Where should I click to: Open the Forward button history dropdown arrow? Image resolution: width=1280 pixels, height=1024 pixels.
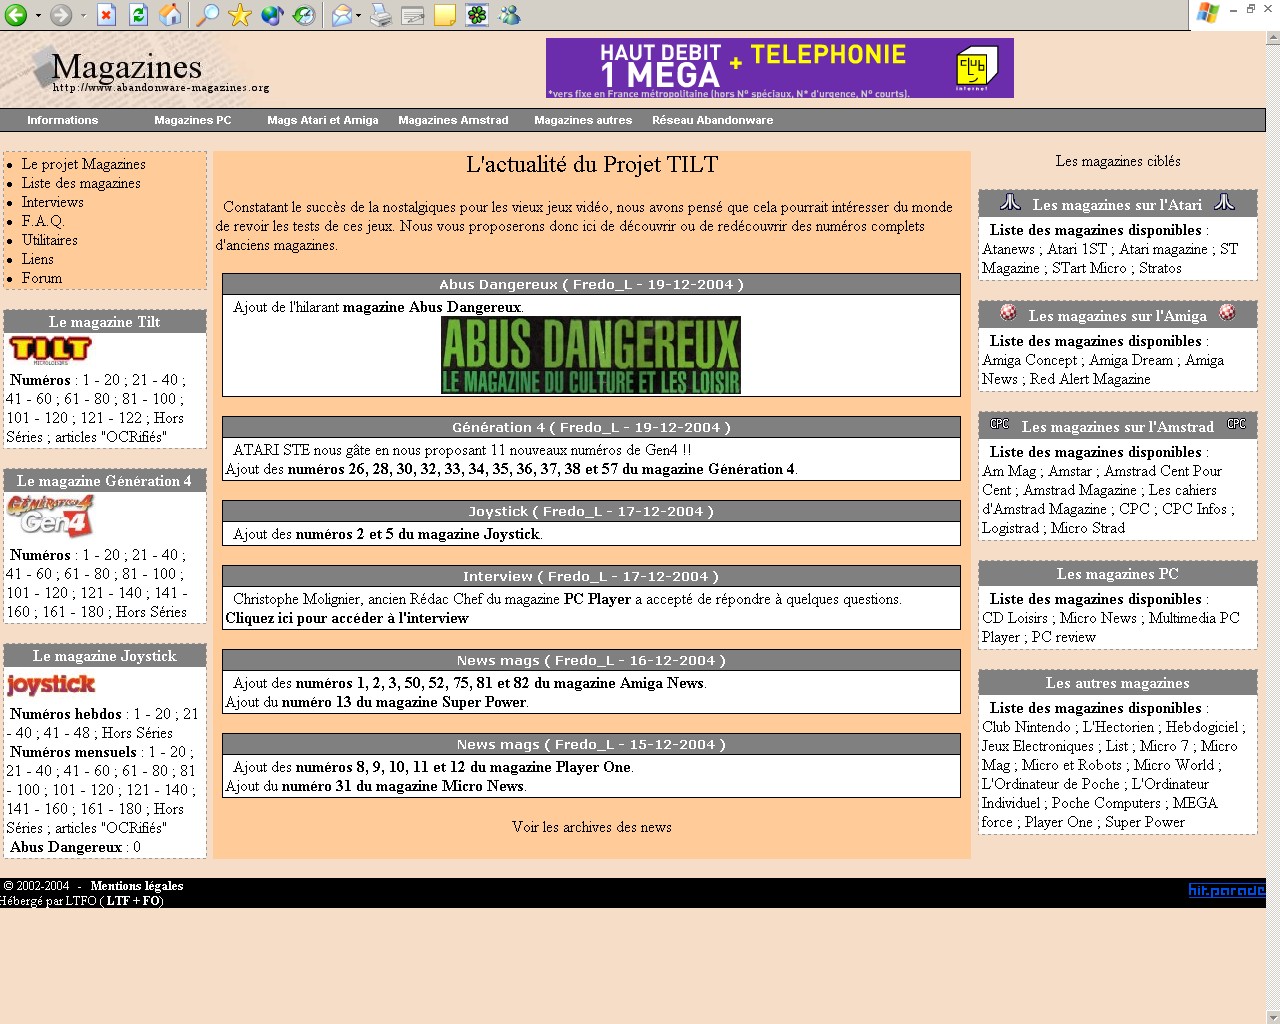click(84, 16)
